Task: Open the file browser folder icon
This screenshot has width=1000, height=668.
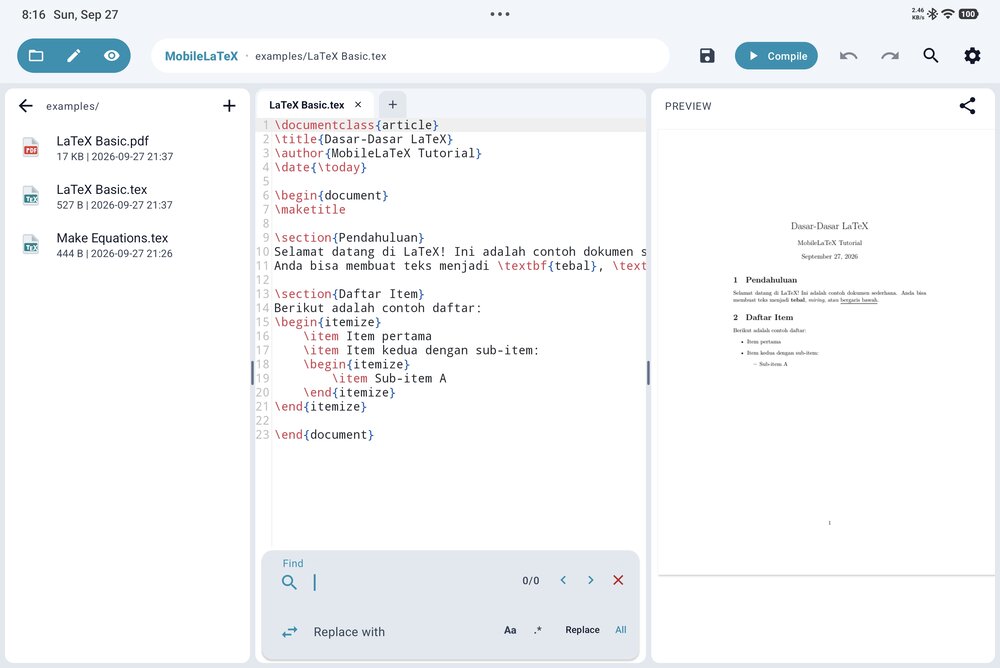Action: (36, 56)
